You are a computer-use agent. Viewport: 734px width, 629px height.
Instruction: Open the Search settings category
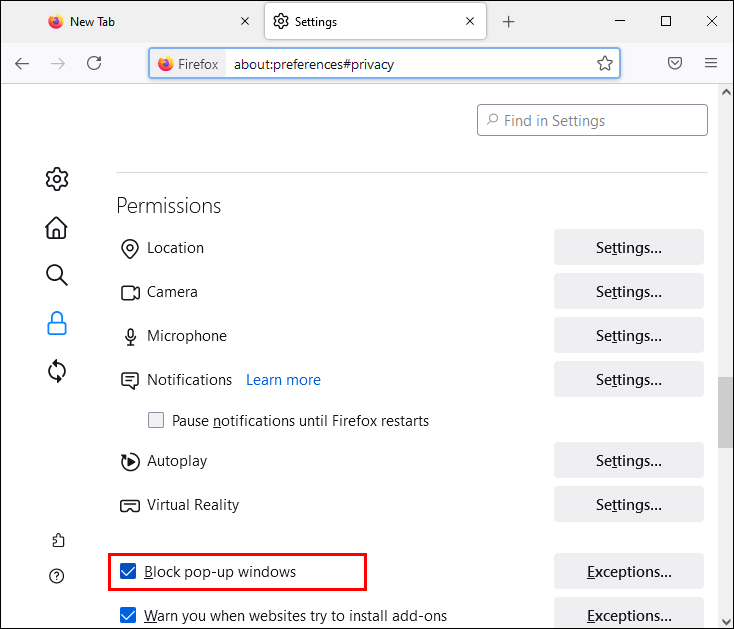pos(57,275)
